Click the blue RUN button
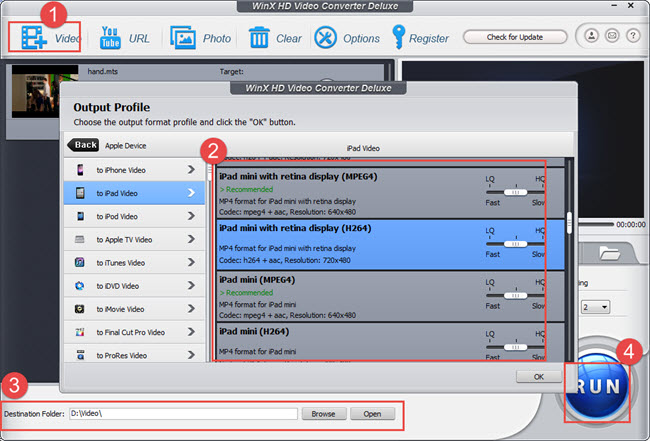The image size is (650, 441). pyautogui.click(x=597, y=386)
